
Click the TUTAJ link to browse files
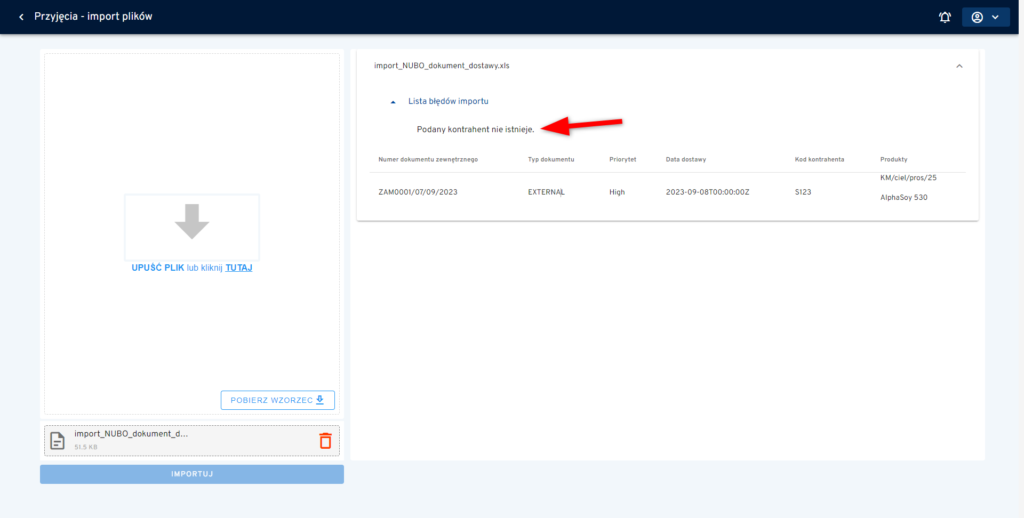click(238, 268)
